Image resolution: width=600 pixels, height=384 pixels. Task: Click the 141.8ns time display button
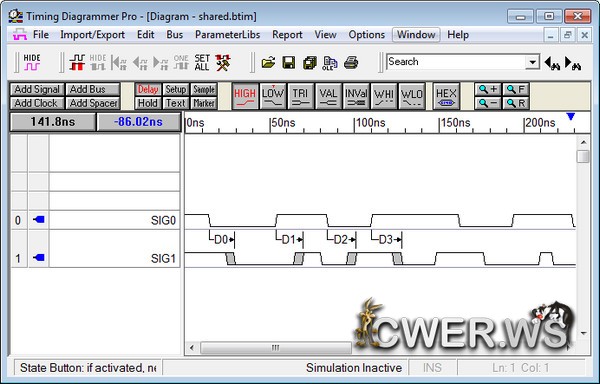[x=53, y=122]
